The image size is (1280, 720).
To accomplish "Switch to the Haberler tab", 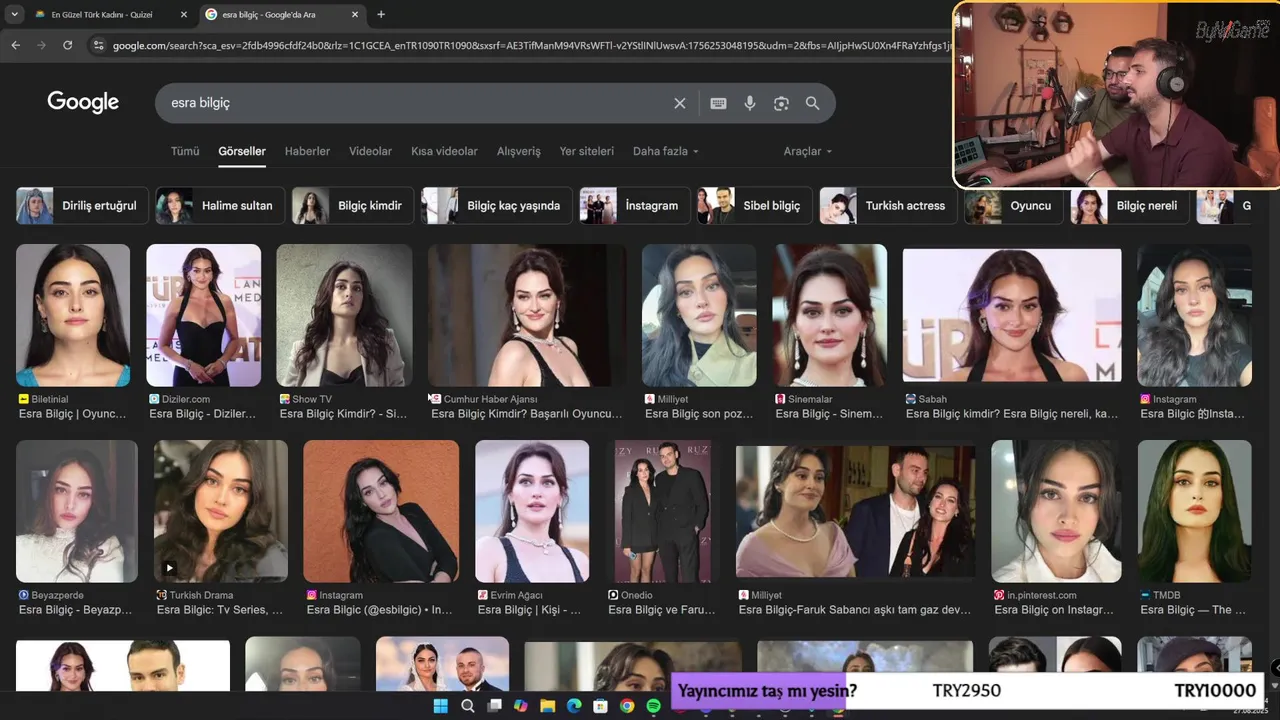I will [307, 151].
